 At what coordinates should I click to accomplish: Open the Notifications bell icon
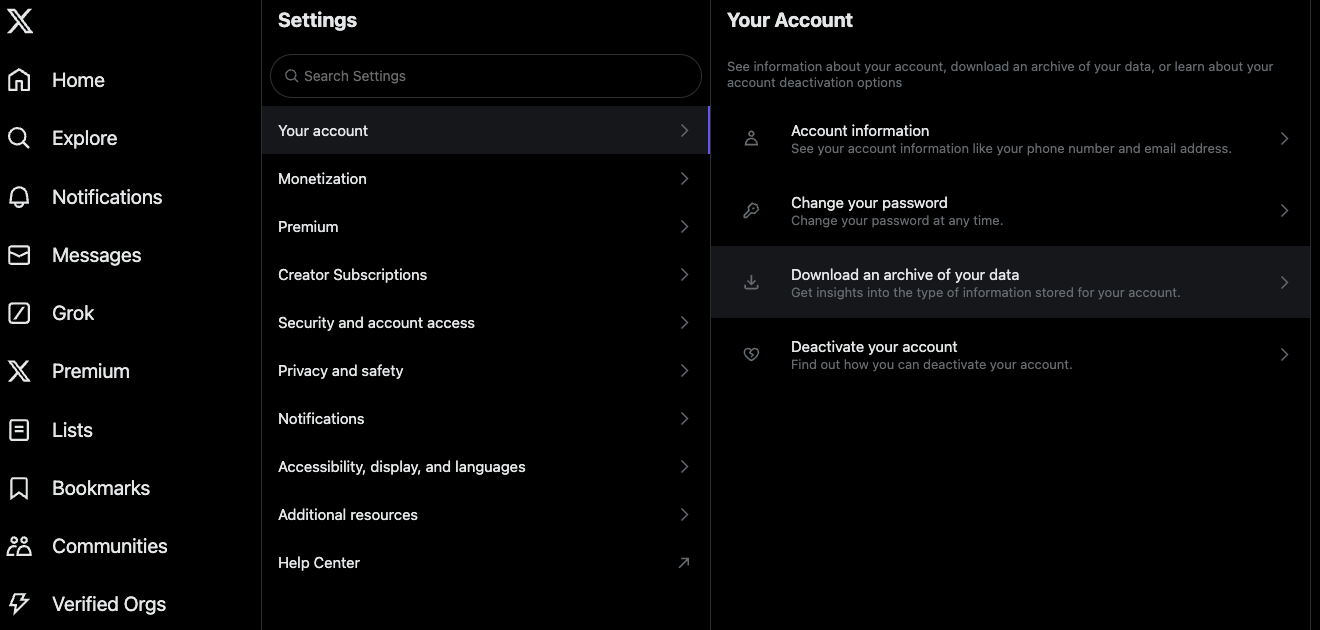coord(20,196)
